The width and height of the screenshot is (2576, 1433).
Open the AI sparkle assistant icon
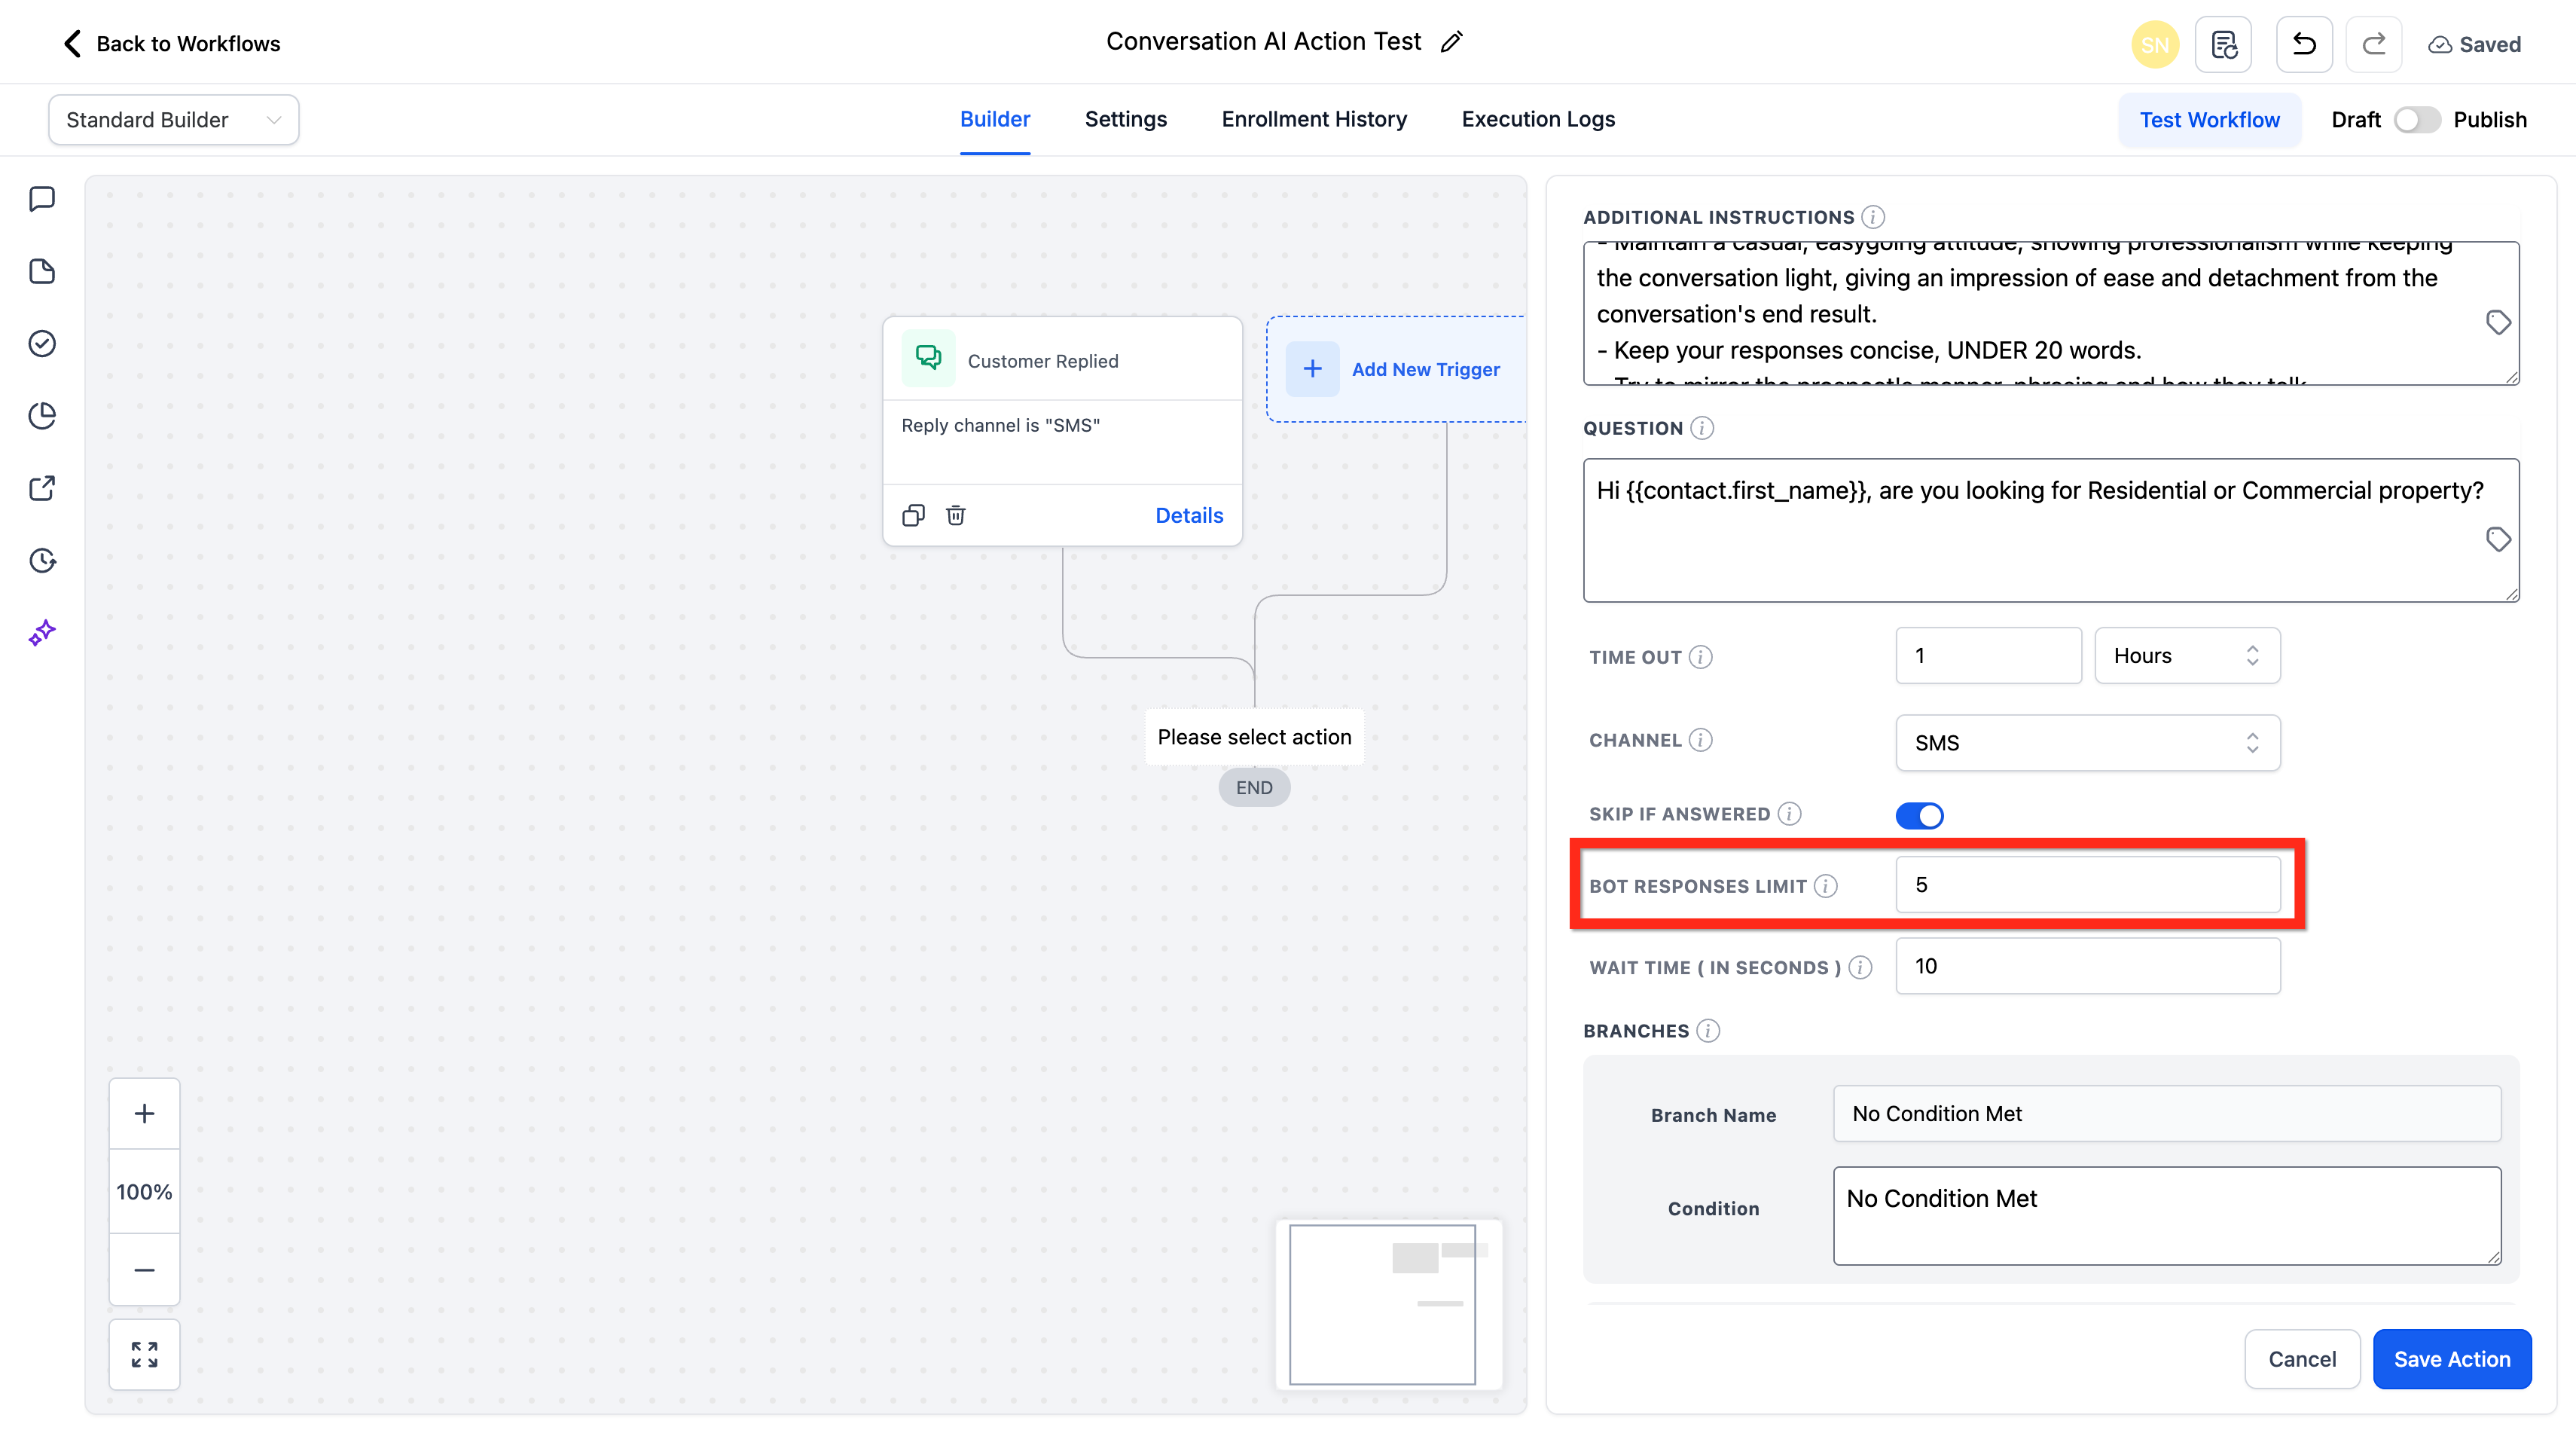[x=42, y=632]
